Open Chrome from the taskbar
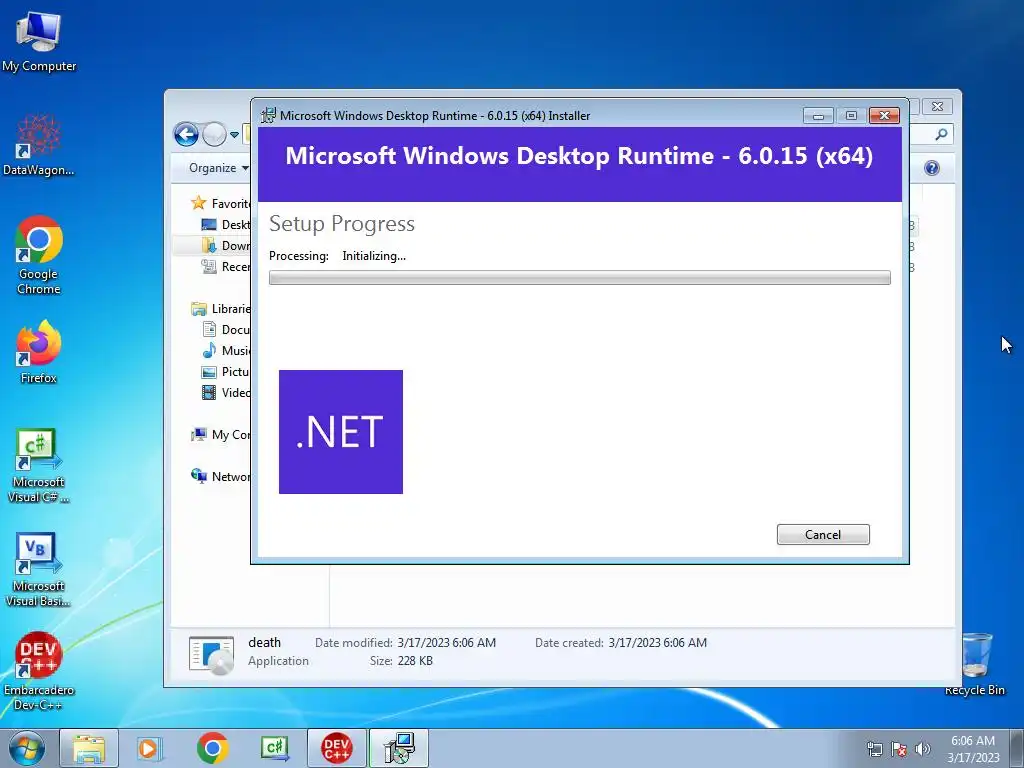The width and height of the screenshot is (1024, 768). click(213, 748)
